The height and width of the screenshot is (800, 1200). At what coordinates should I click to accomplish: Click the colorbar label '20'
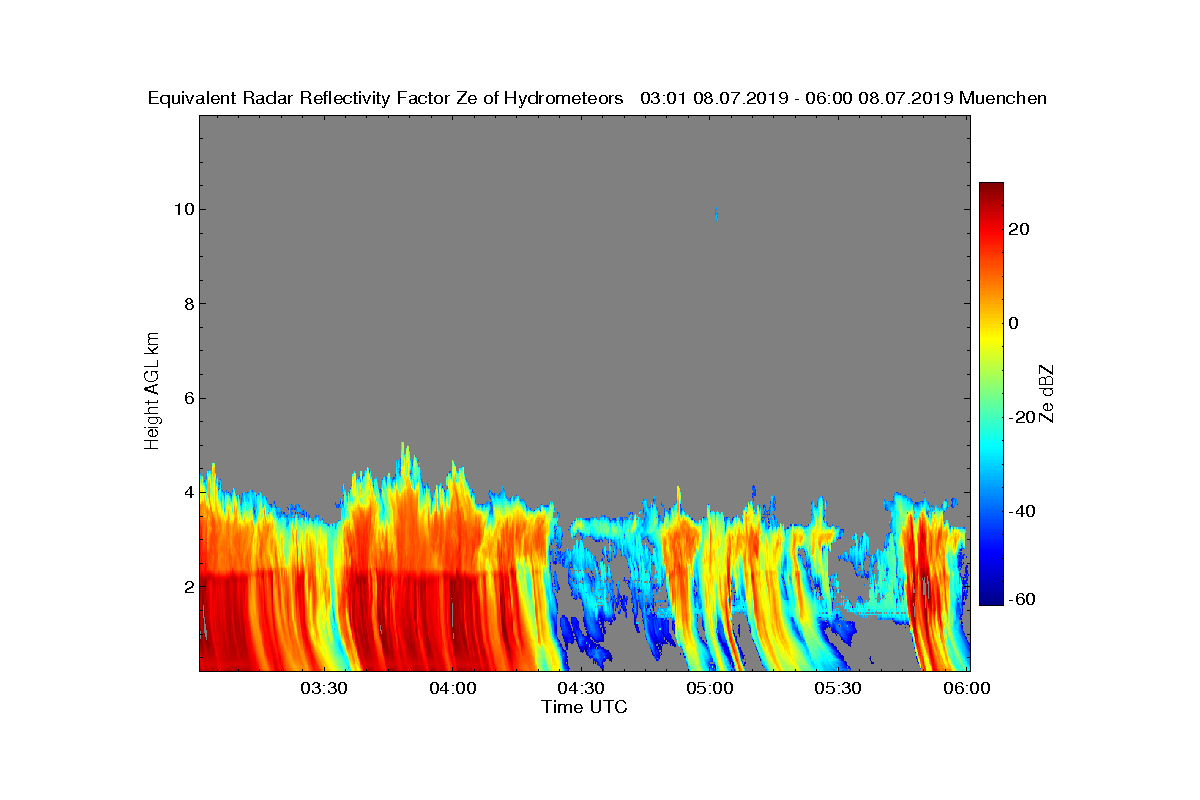[1019, 229]
